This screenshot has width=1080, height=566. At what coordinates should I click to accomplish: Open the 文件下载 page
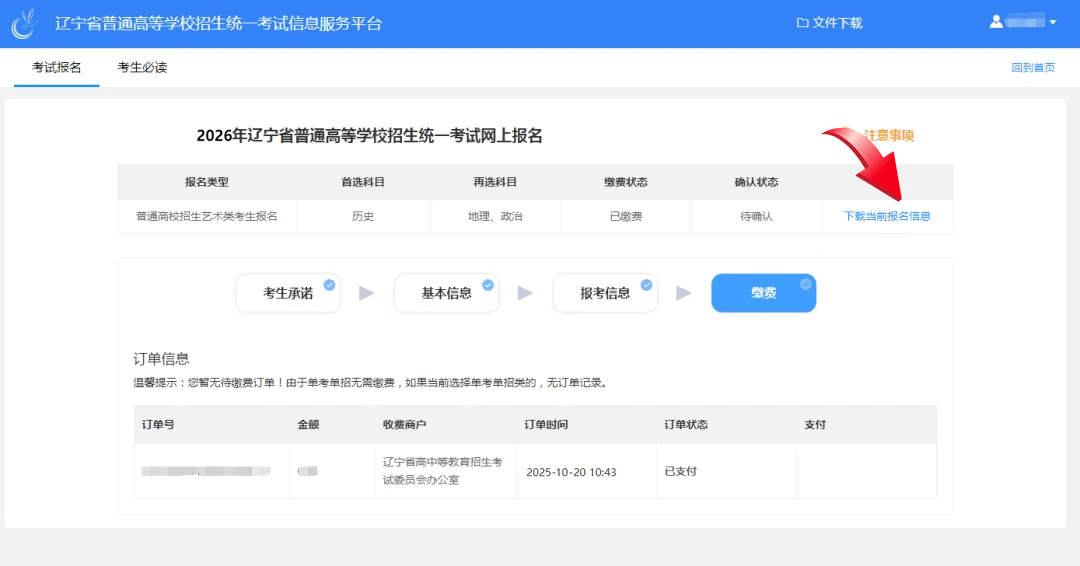[x=836, y=23]
